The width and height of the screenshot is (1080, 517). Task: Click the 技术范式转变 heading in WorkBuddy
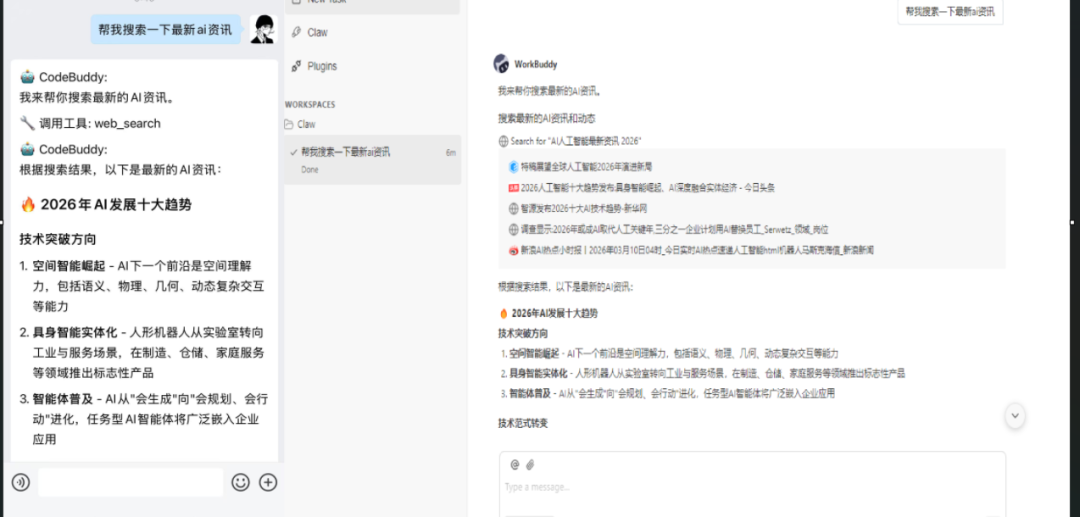tap(523, 423)
